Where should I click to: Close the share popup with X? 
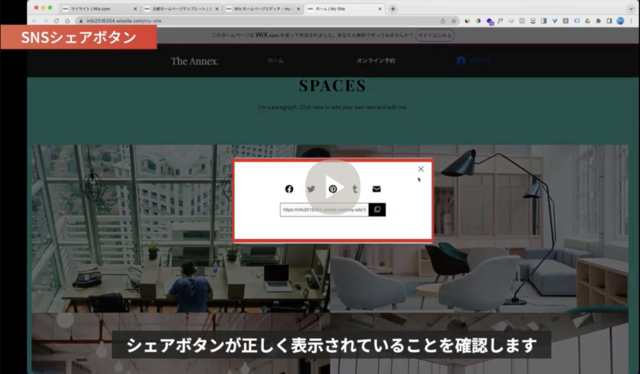pyautogui.click(x=421, y=169)
